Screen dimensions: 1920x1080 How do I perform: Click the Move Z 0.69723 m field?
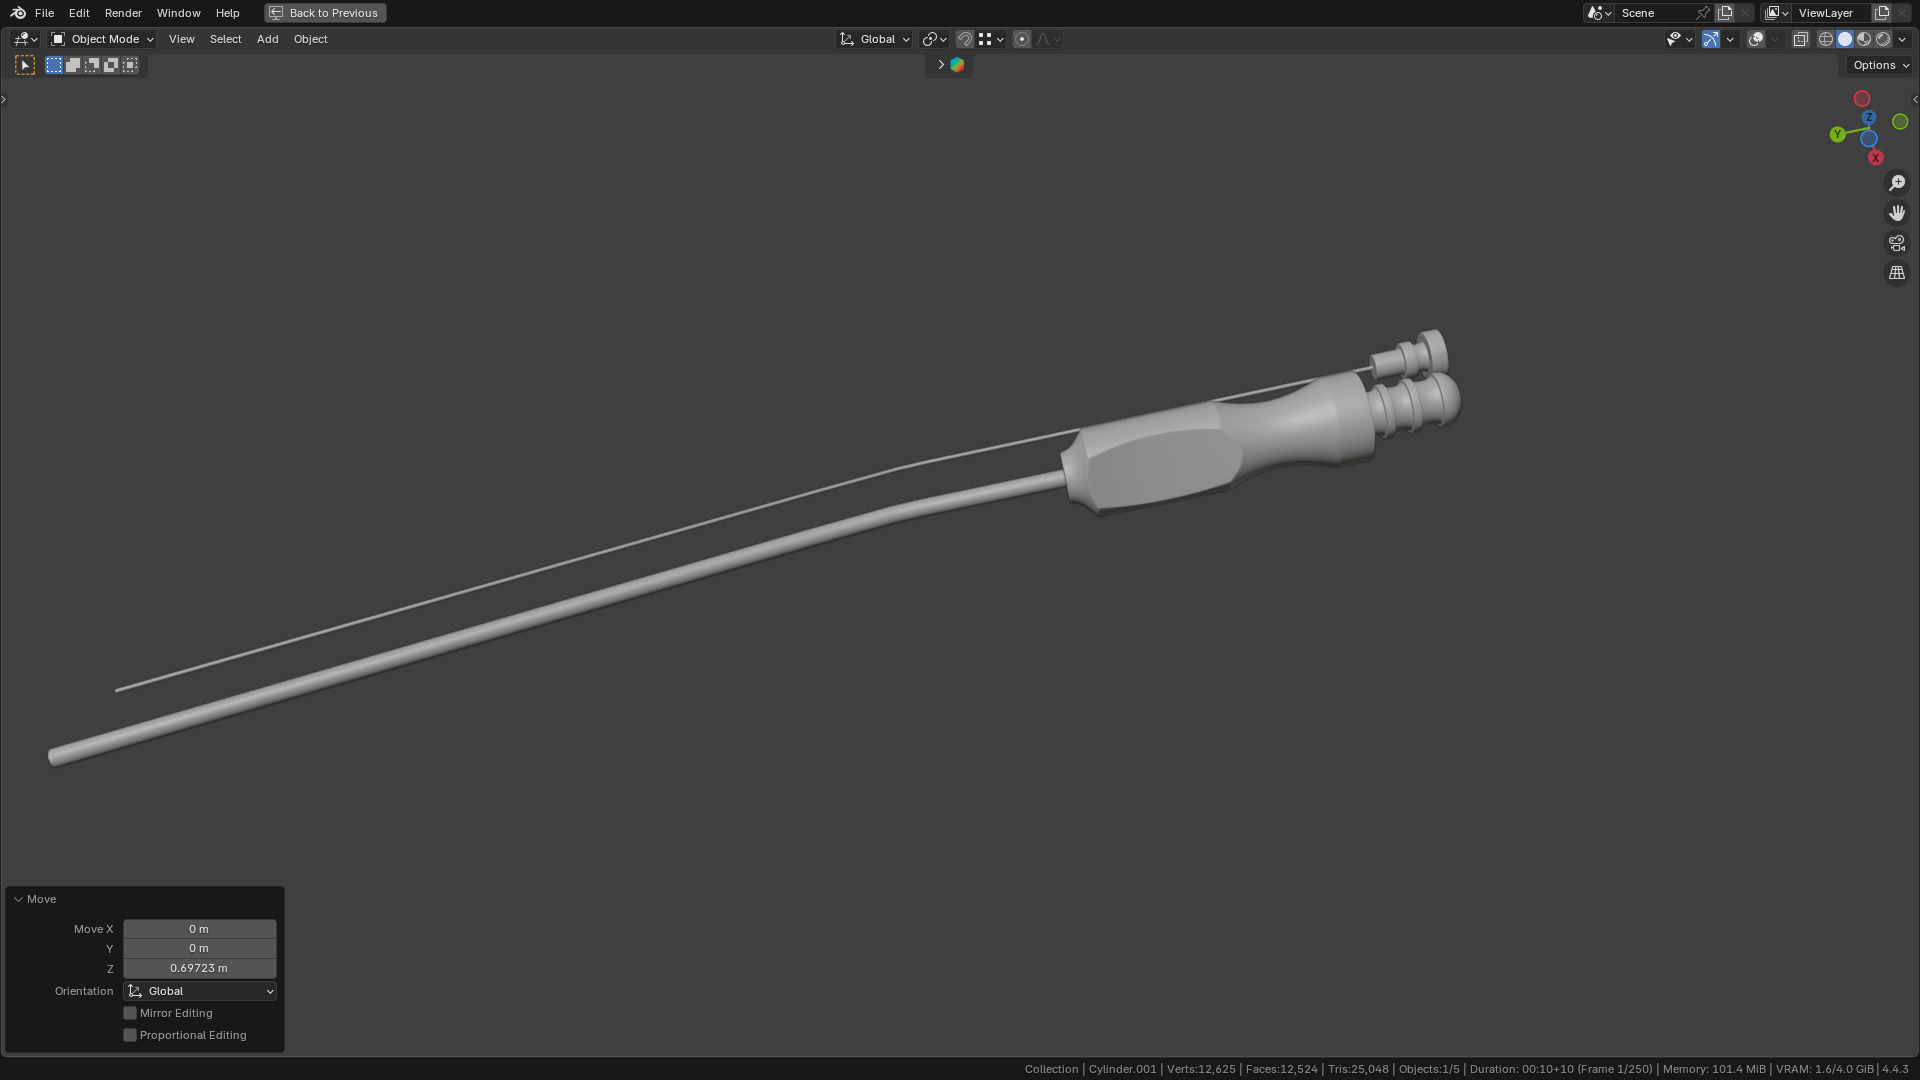coord(199,968)
